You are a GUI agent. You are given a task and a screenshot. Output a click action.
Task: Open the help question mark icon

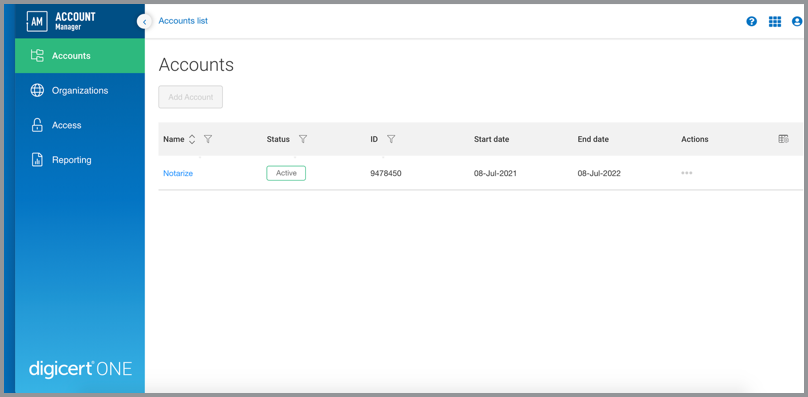tap(752, 22)
